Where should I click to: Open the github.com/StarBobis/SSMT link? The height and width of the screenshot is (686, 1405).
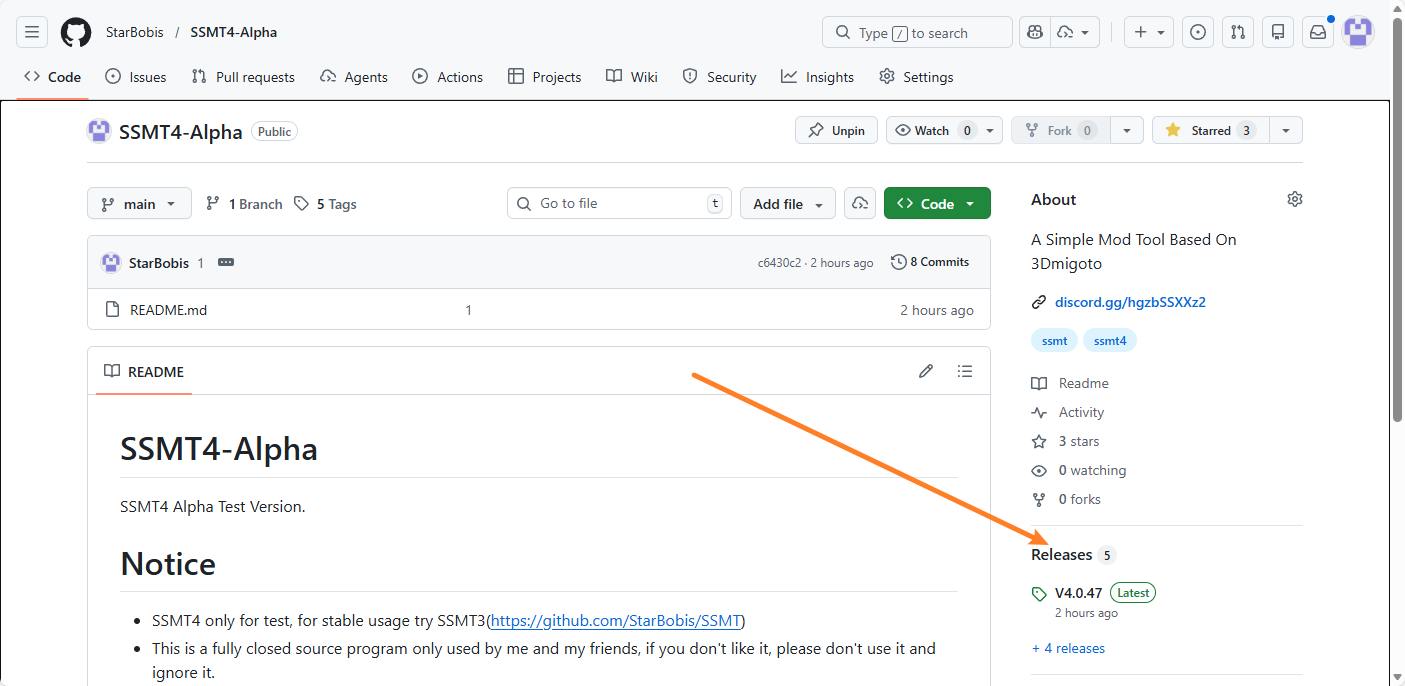616,620
